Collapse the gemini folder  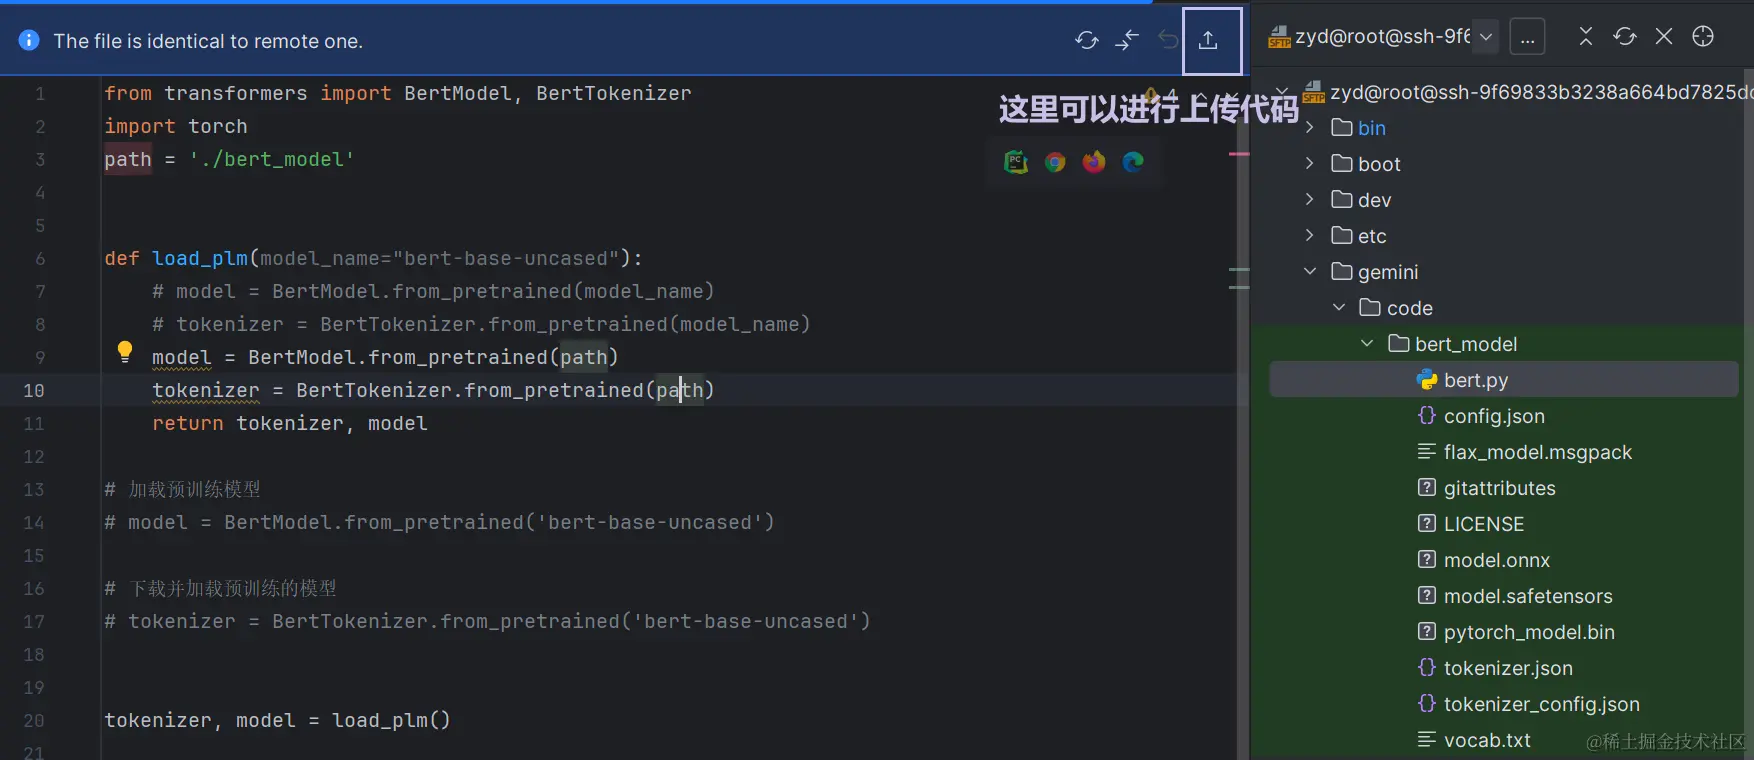coord(1310,272)
